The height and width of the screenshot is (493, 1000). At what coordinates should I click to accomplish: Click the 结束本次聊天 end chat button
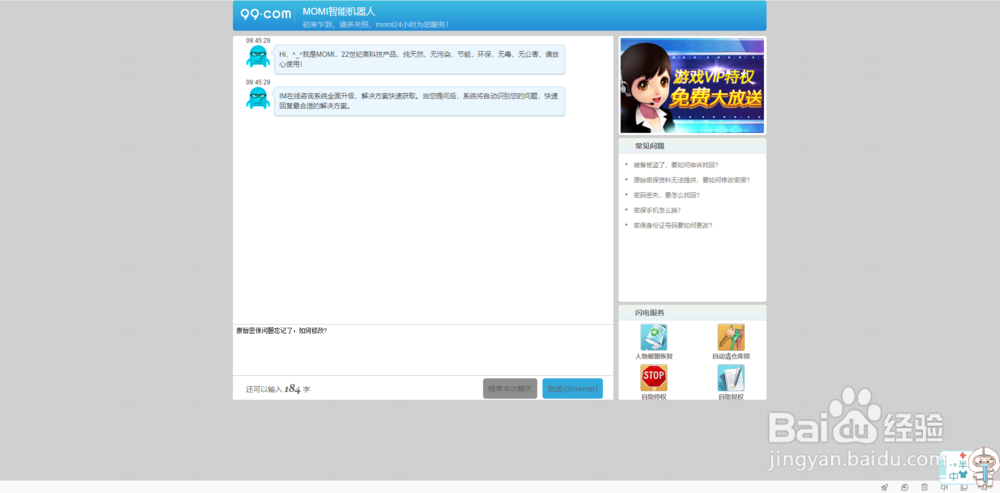tap(510, 388)
